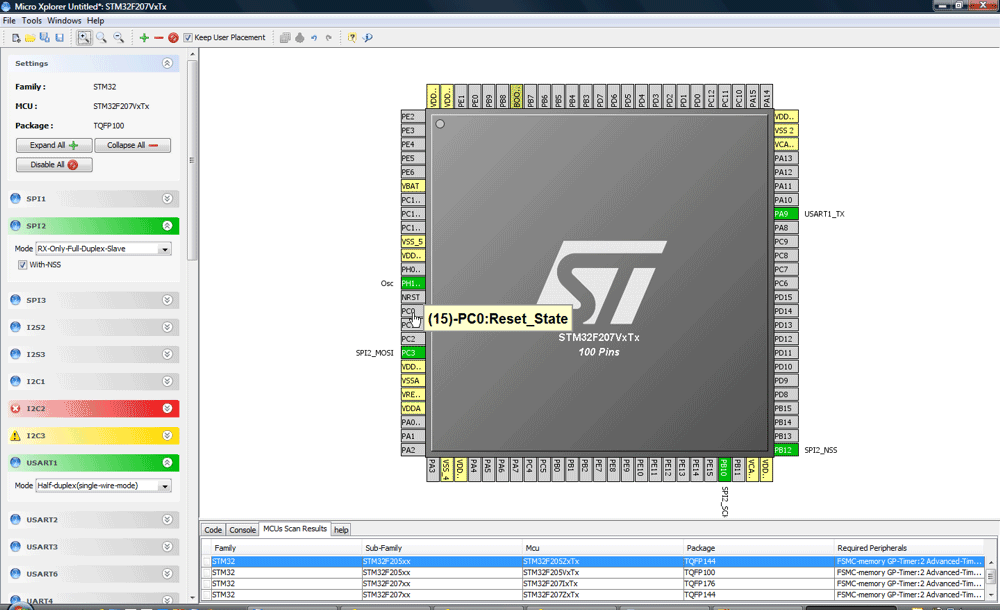
Task: Click the red disable-all toolbar icon
Action: (x=173, y=38)
